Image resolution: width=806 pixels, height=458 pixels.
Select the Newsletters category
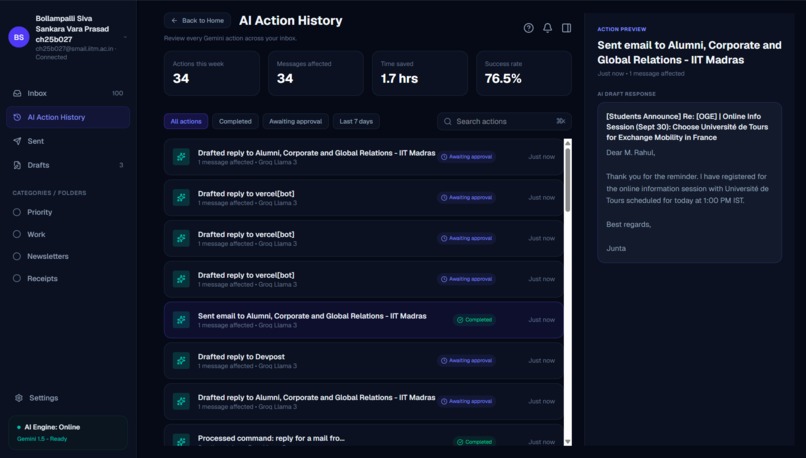(x=68, y=256)
